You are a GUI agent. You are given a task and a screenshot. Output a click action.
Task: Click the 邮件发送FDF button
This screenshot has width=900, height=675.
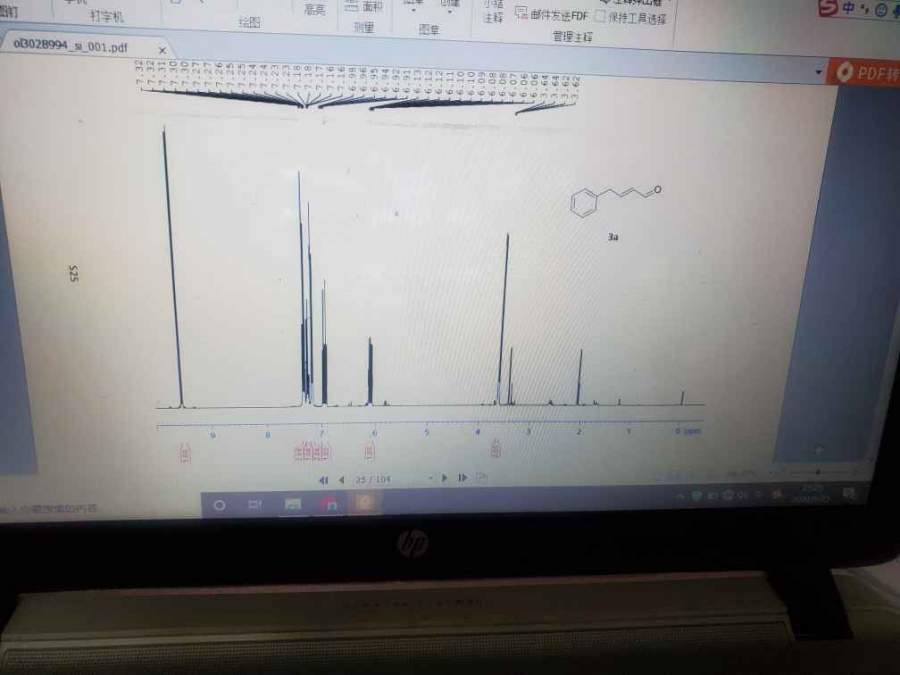pyautogui.click(x=552, y=14)
